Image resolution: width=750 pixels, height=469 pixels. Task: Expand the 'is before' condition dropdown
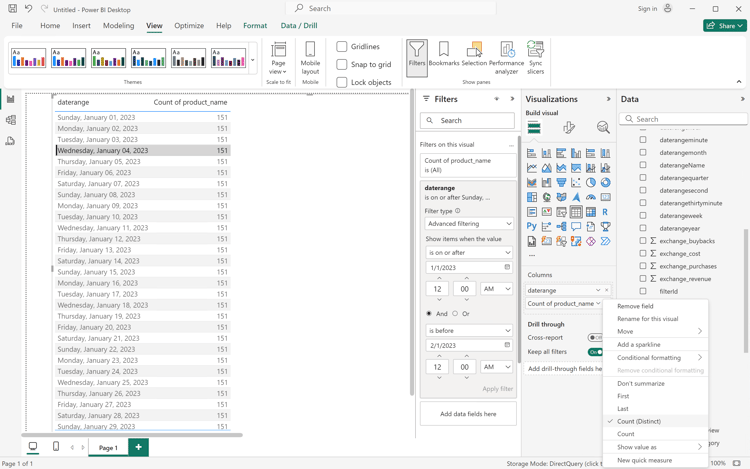click(x=468, y=330)
